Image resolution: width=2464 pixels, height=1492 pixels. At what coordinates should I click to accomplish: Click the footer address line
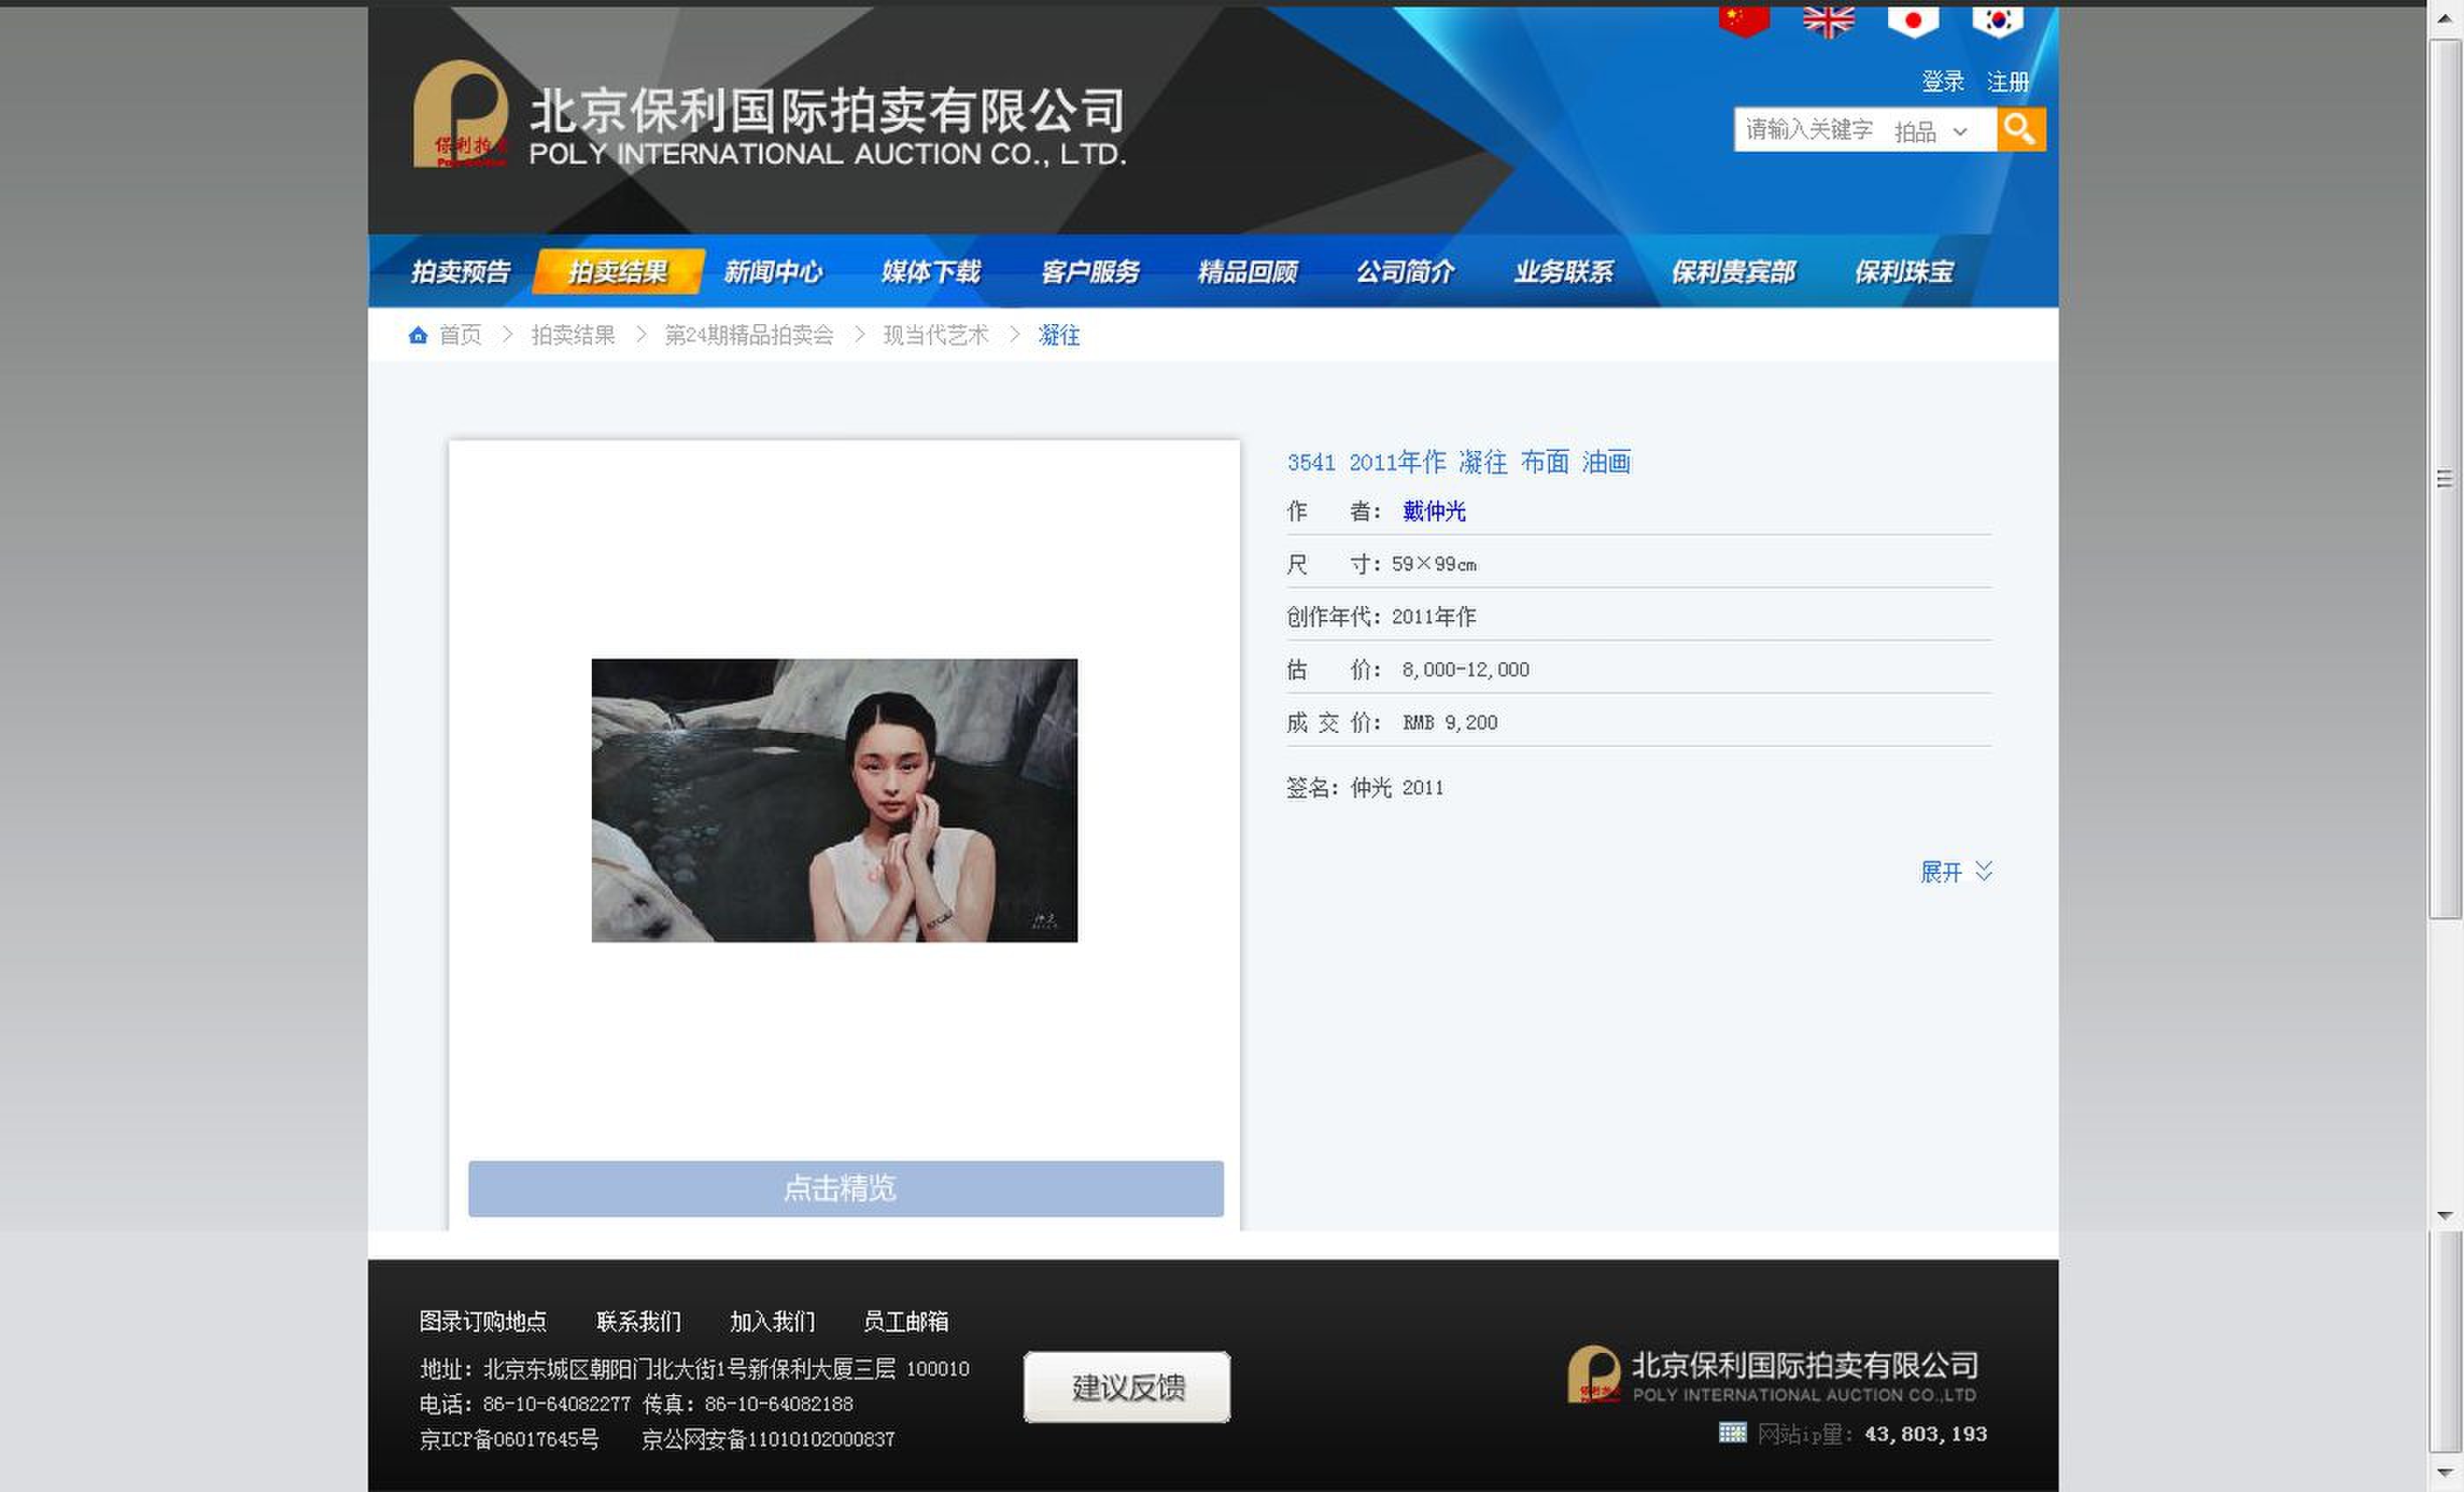coord(694,1368)
